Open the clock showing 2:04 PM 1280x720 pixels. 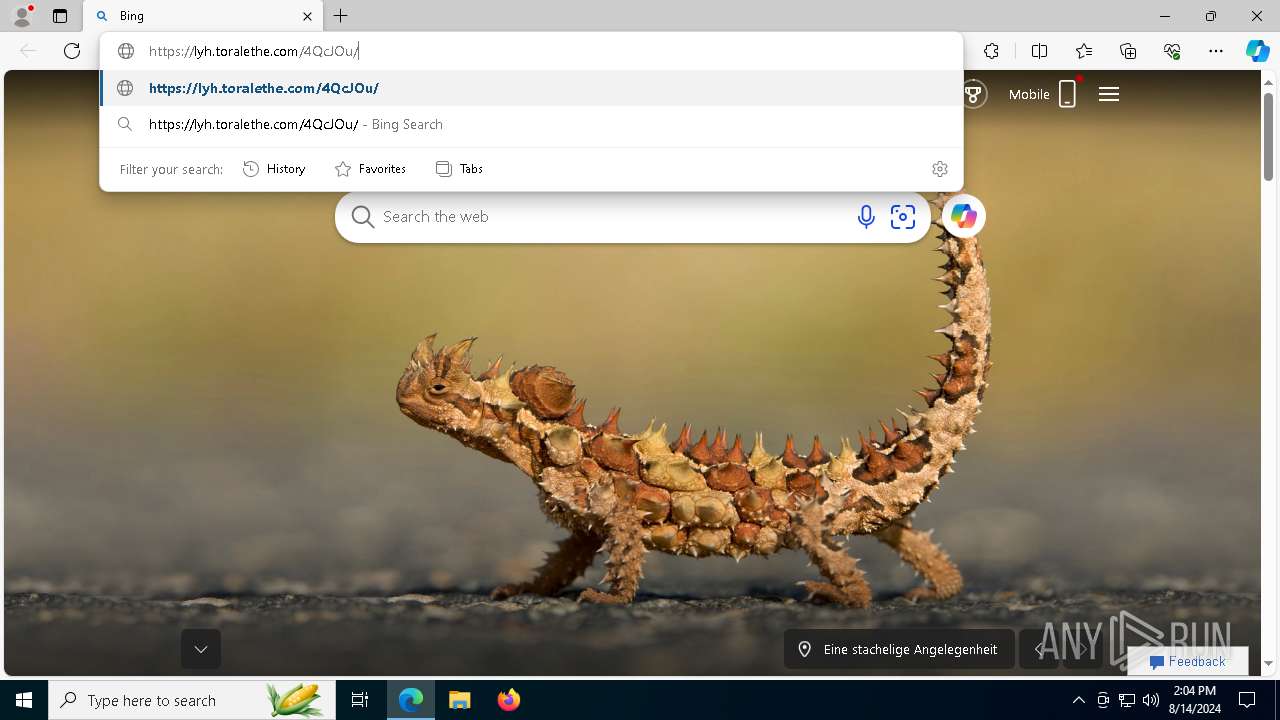pos(1195,700)
